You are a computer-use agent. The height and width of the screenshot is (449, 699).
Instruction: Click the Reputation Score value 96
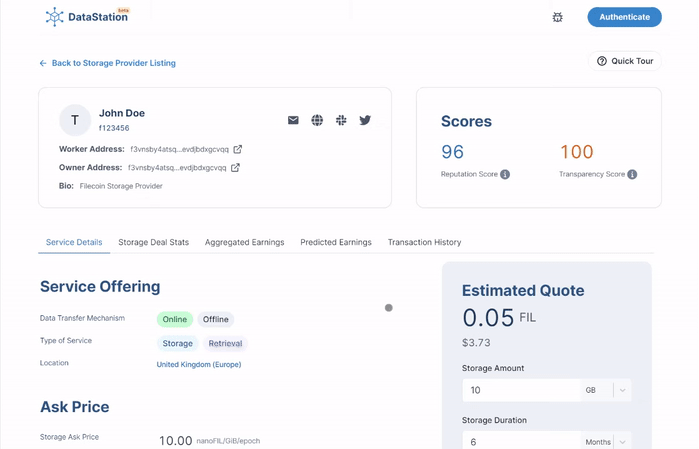click(x=452, y=152)
